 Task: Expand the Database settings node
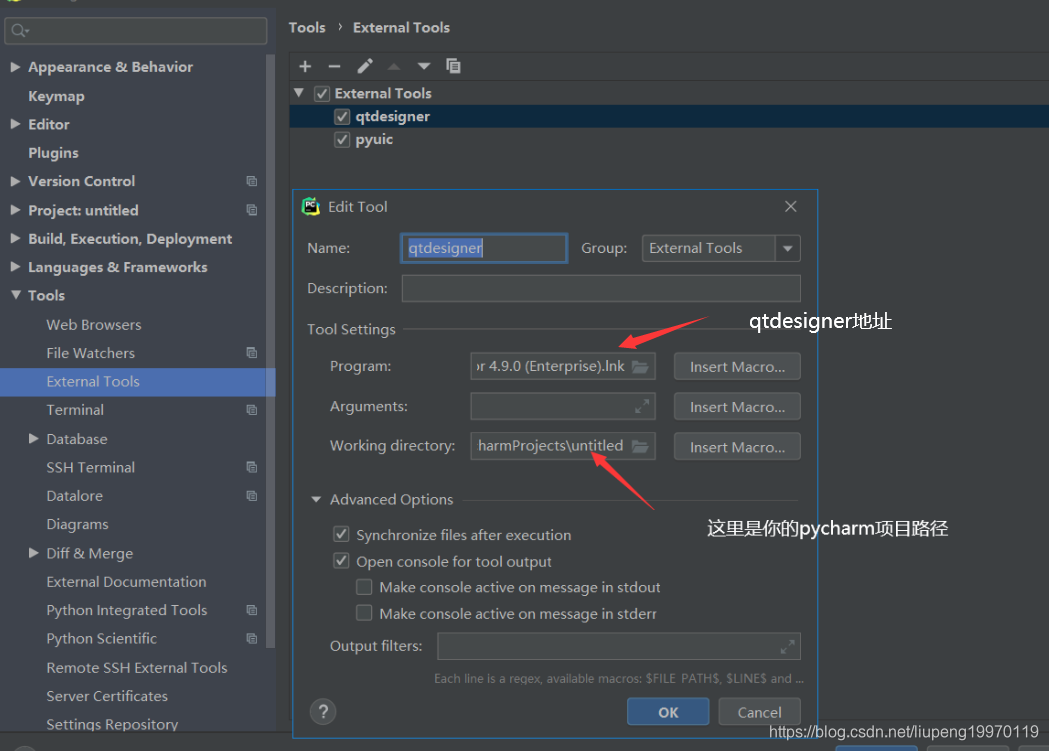coord(33,439)
